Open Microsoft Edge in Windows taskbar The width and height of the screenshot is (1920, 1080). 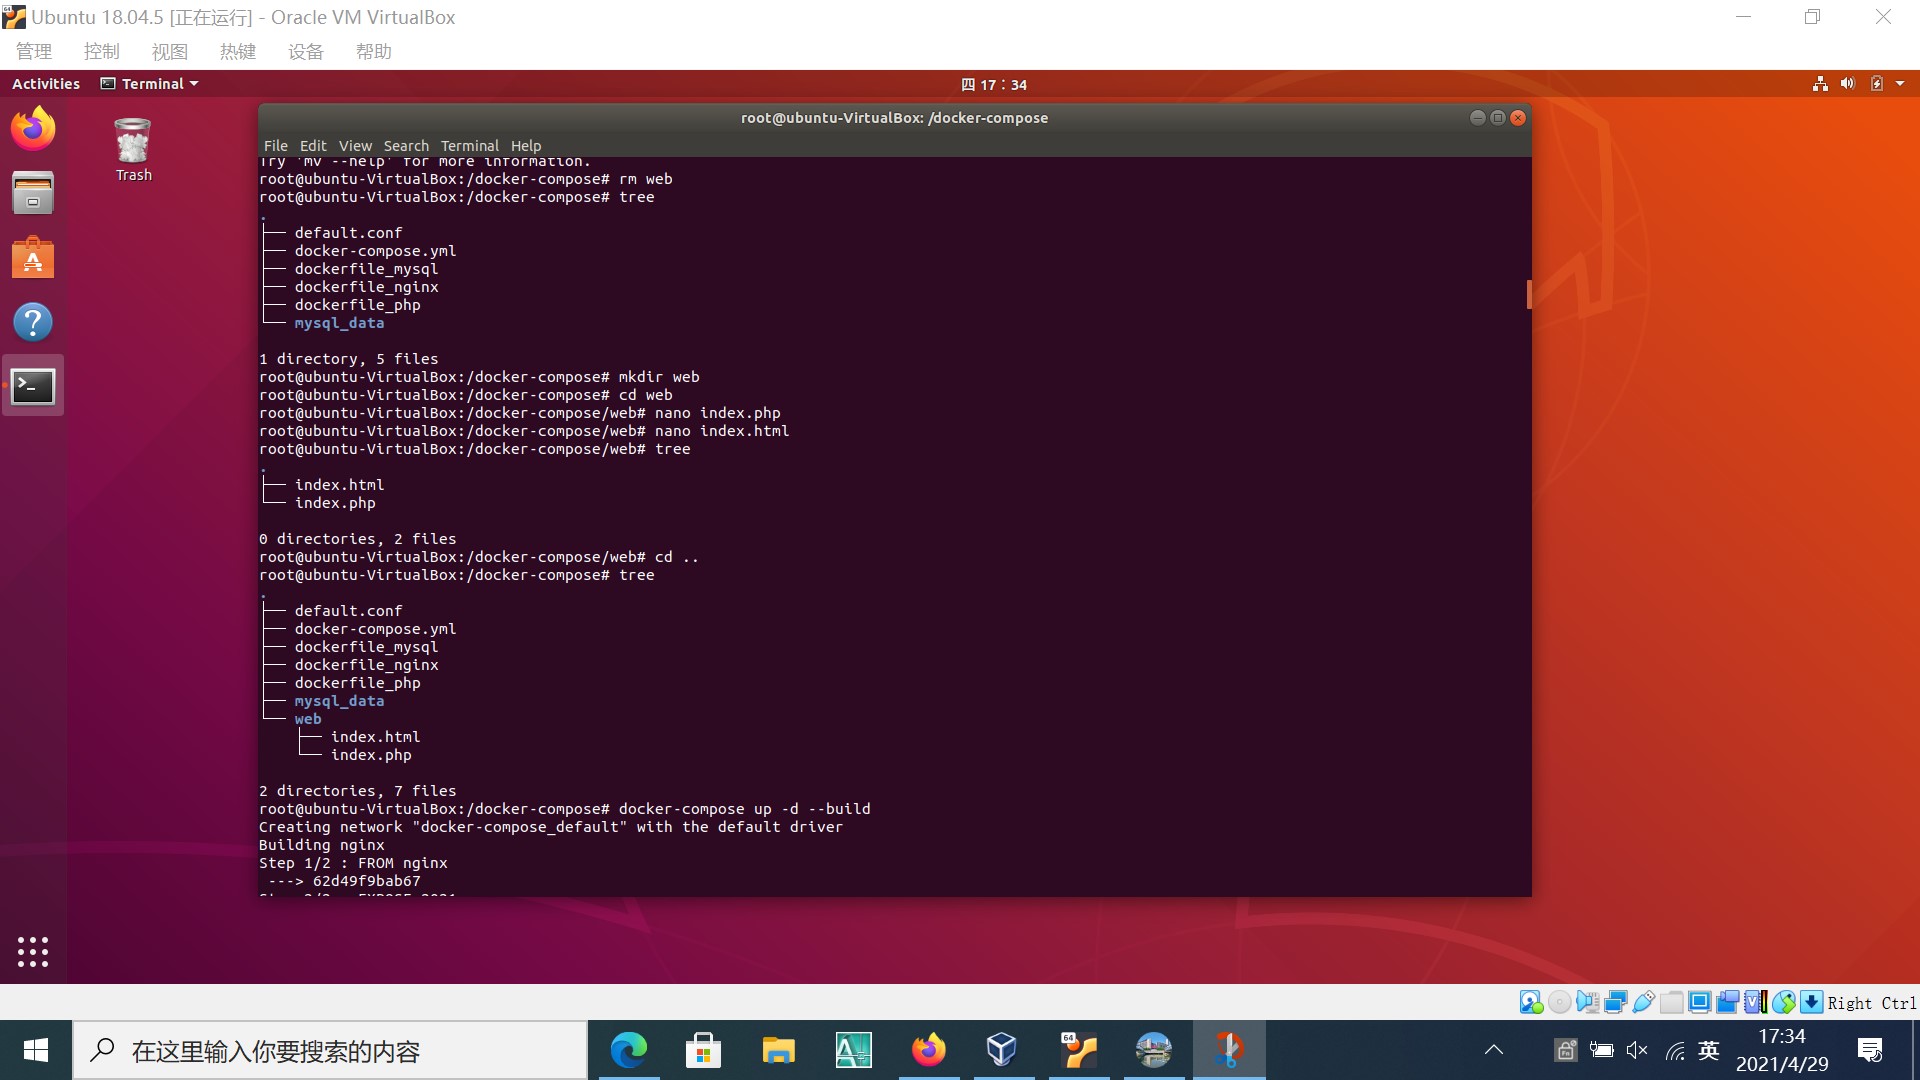629,1050
